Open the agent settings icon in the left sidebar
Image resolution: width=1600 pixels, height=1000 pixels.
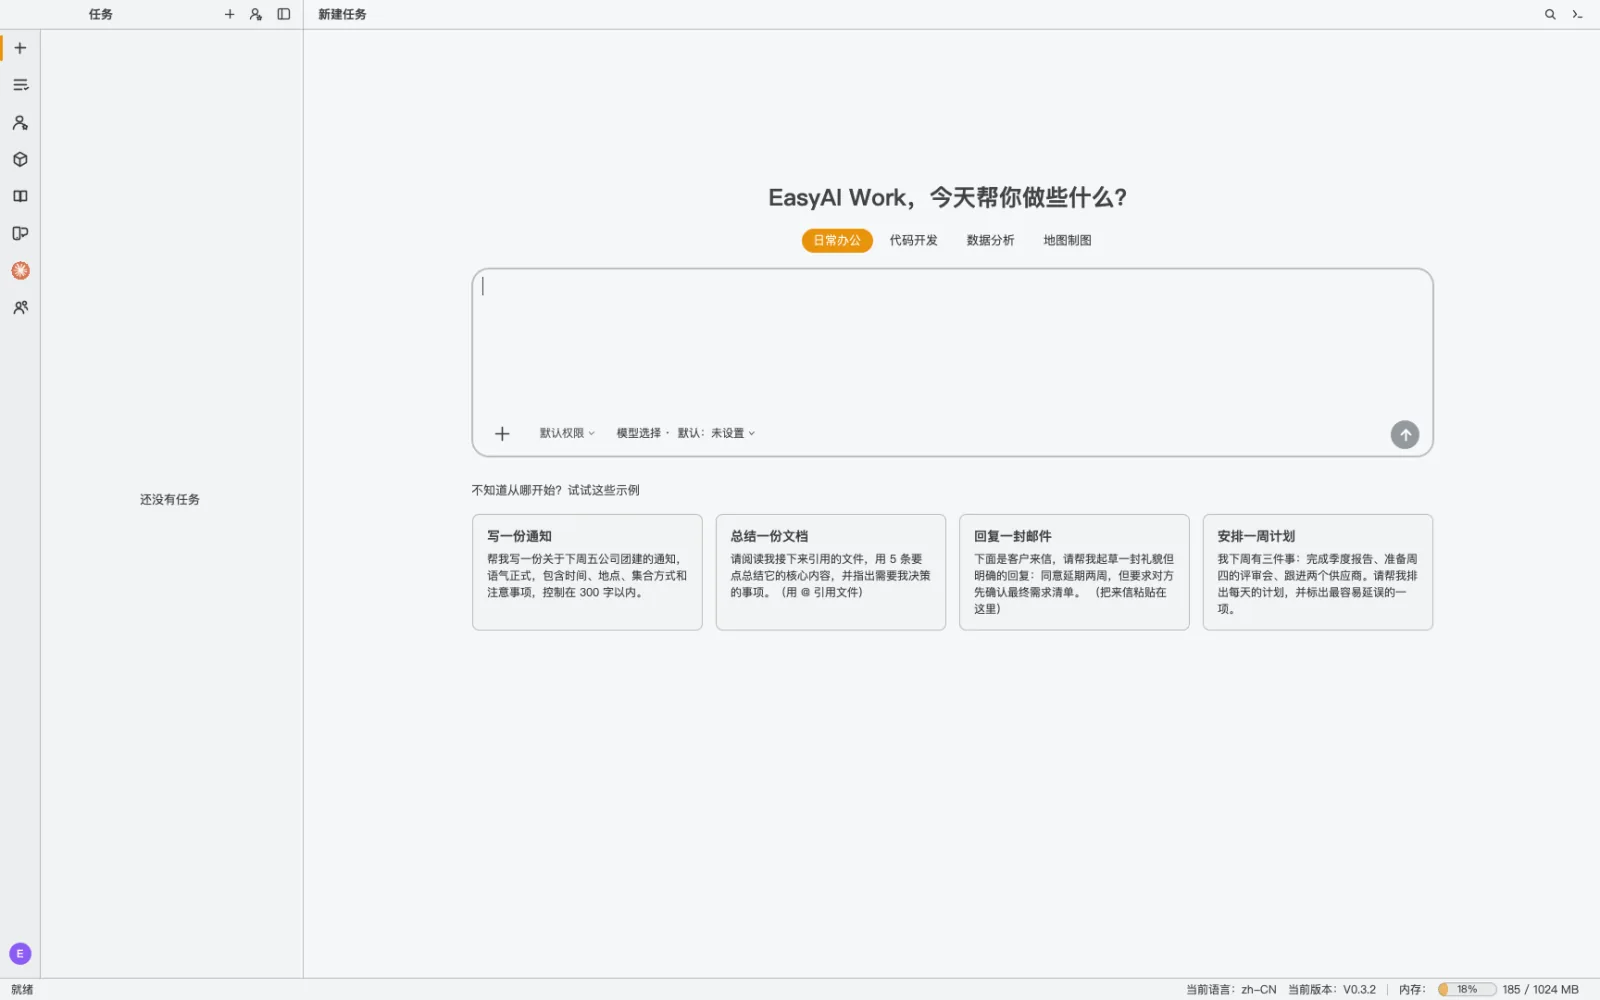pos(20,123)
